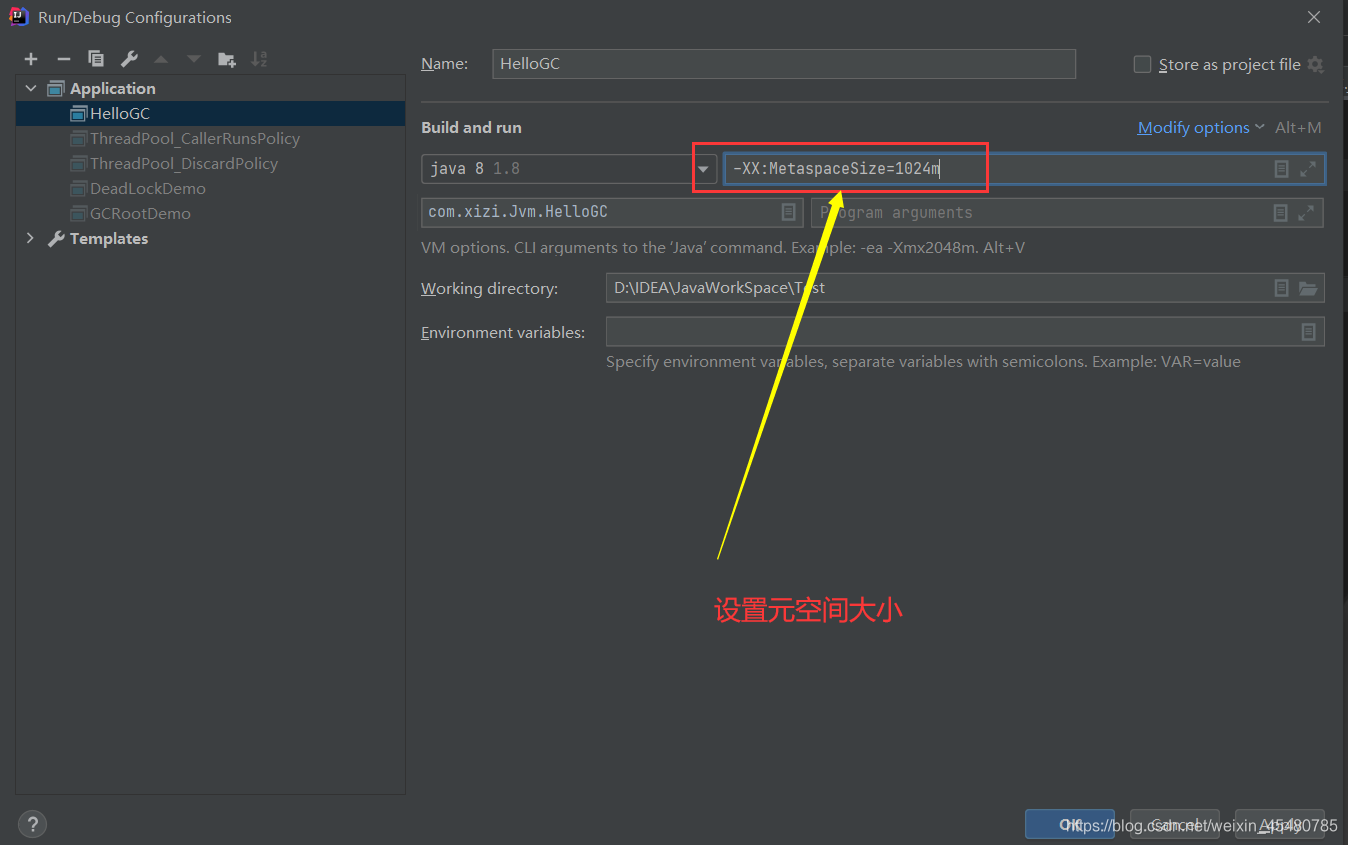Expand the Templates tree node

(30, 238)
